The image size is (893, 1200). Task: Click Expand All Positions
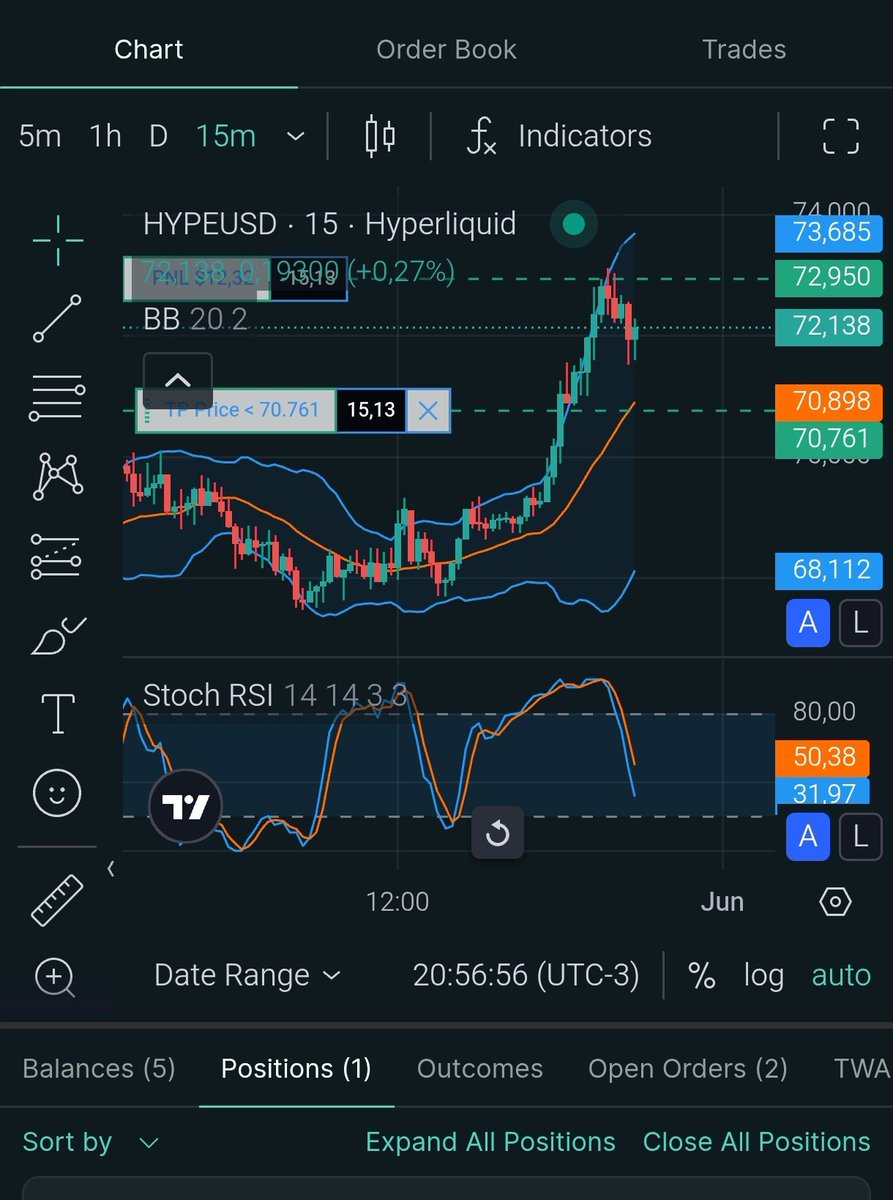pos(490,1142)
